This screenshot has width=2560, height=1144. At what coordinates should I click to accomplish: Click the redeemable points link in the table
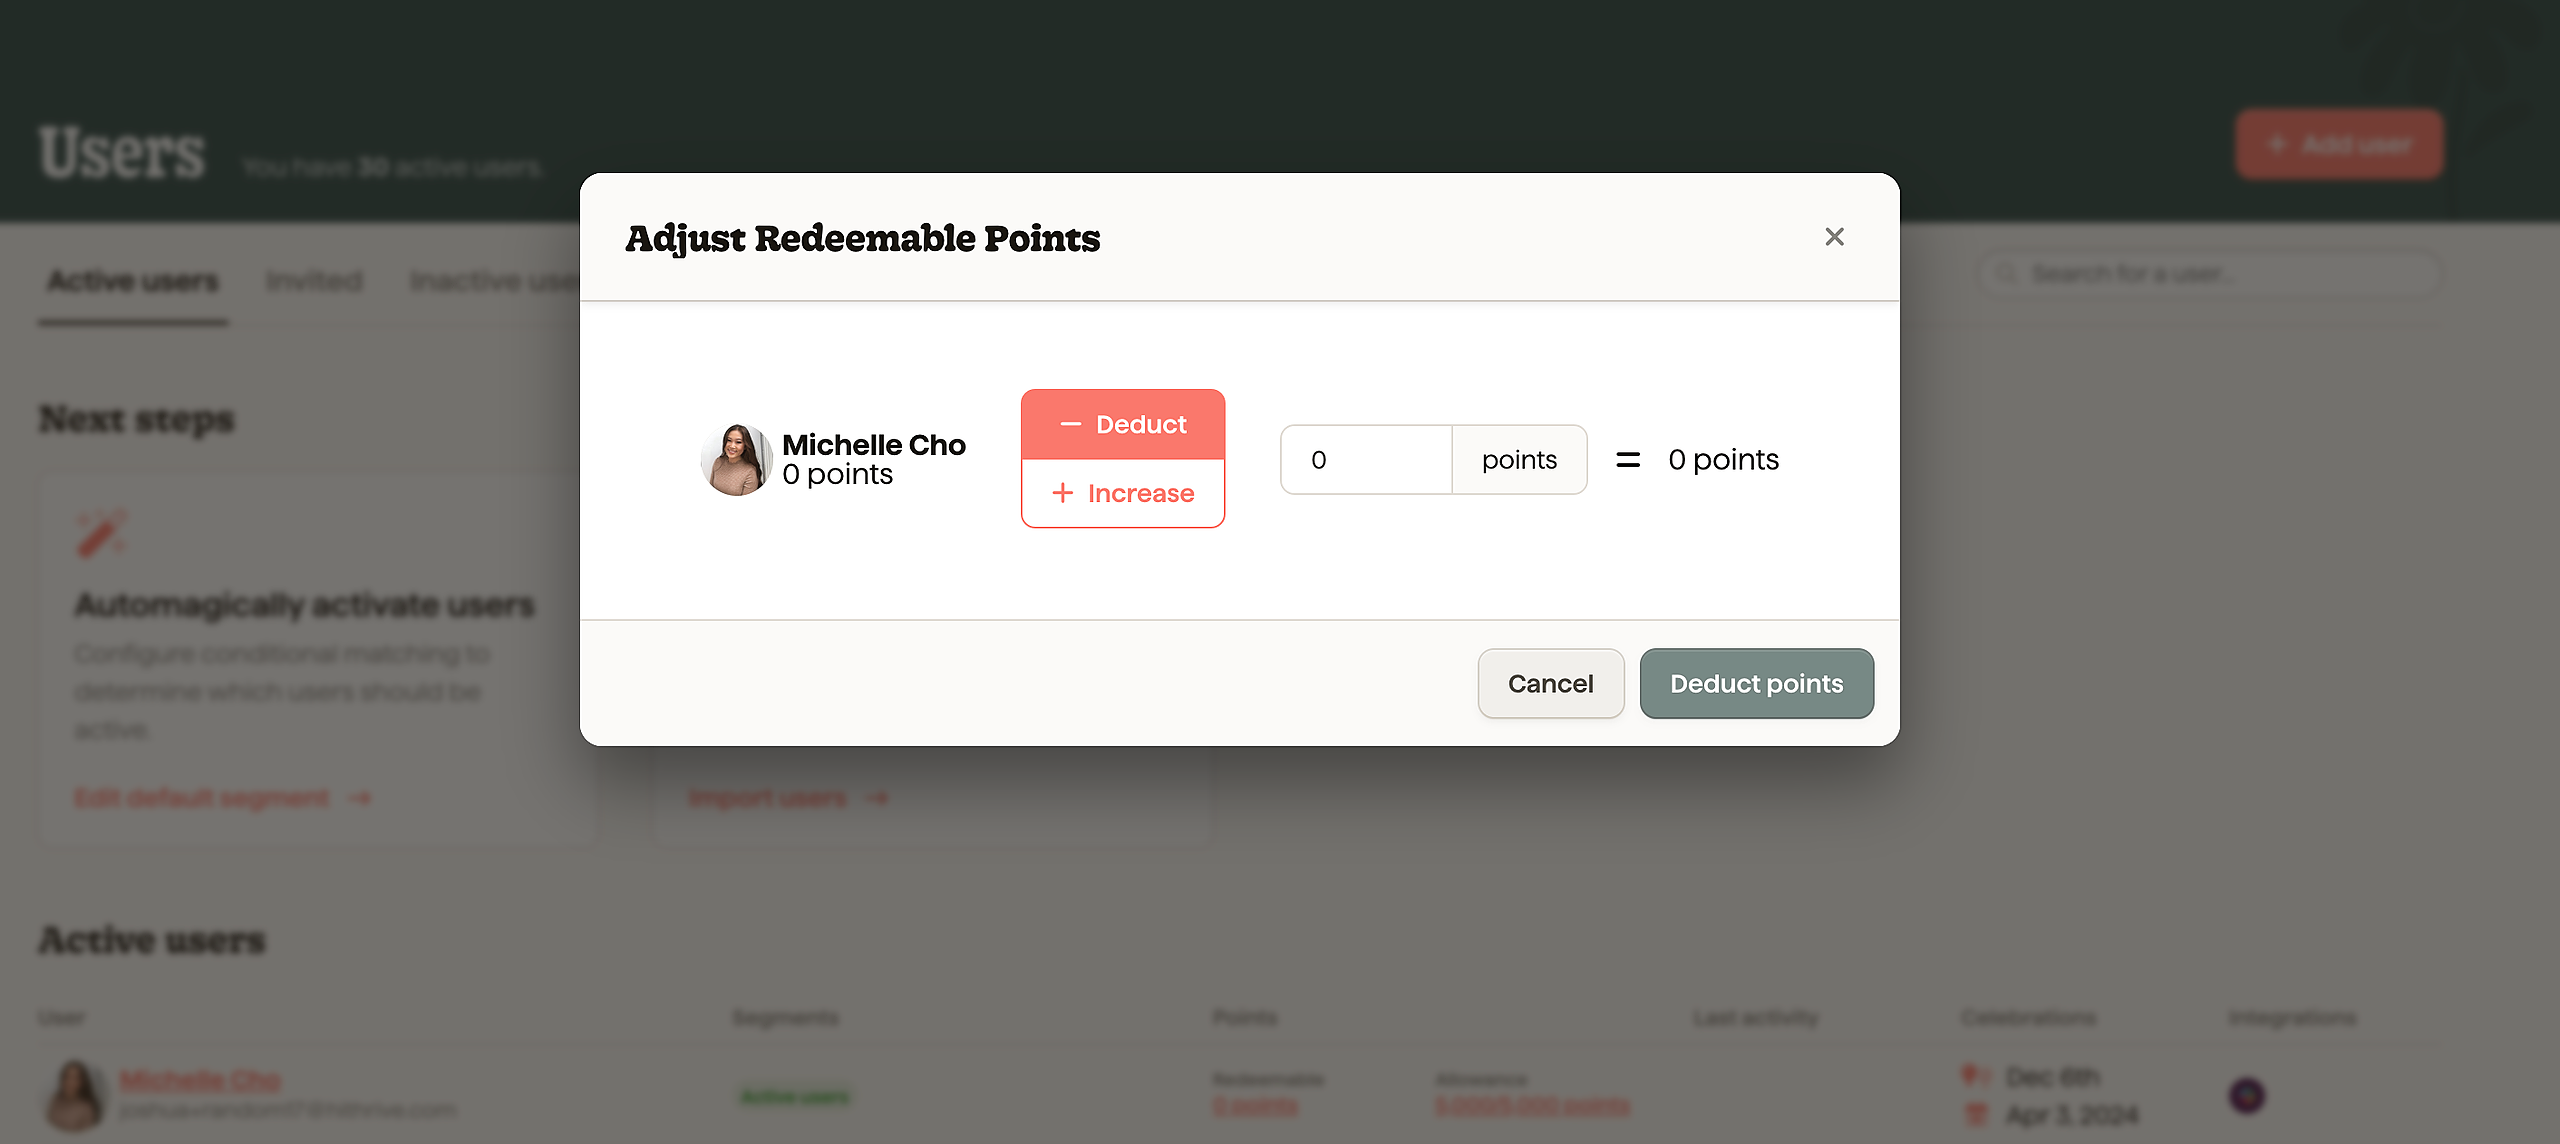1255,1107
